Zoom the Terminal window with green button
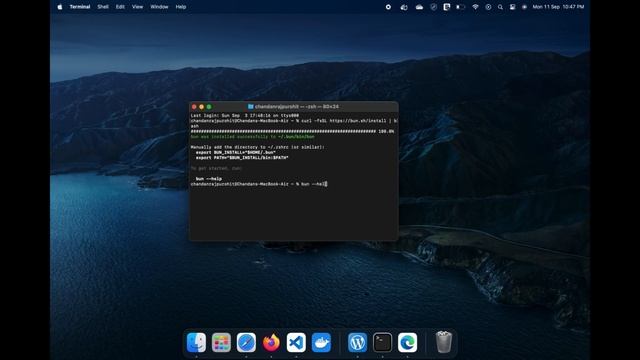The height and width of the screenshot is (360, 640). [209, 107]
